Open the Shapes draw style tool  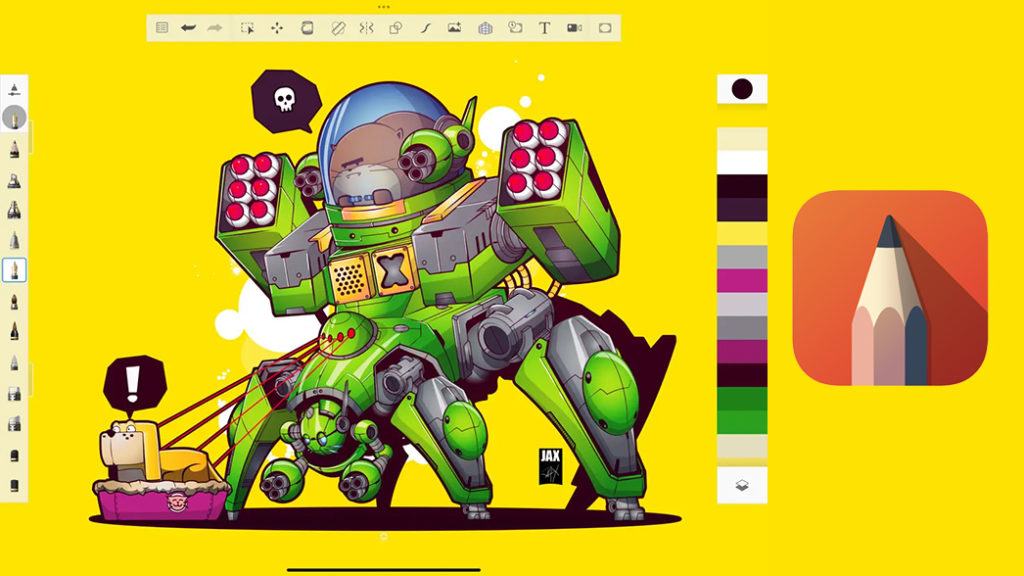[x=396, y=28]
